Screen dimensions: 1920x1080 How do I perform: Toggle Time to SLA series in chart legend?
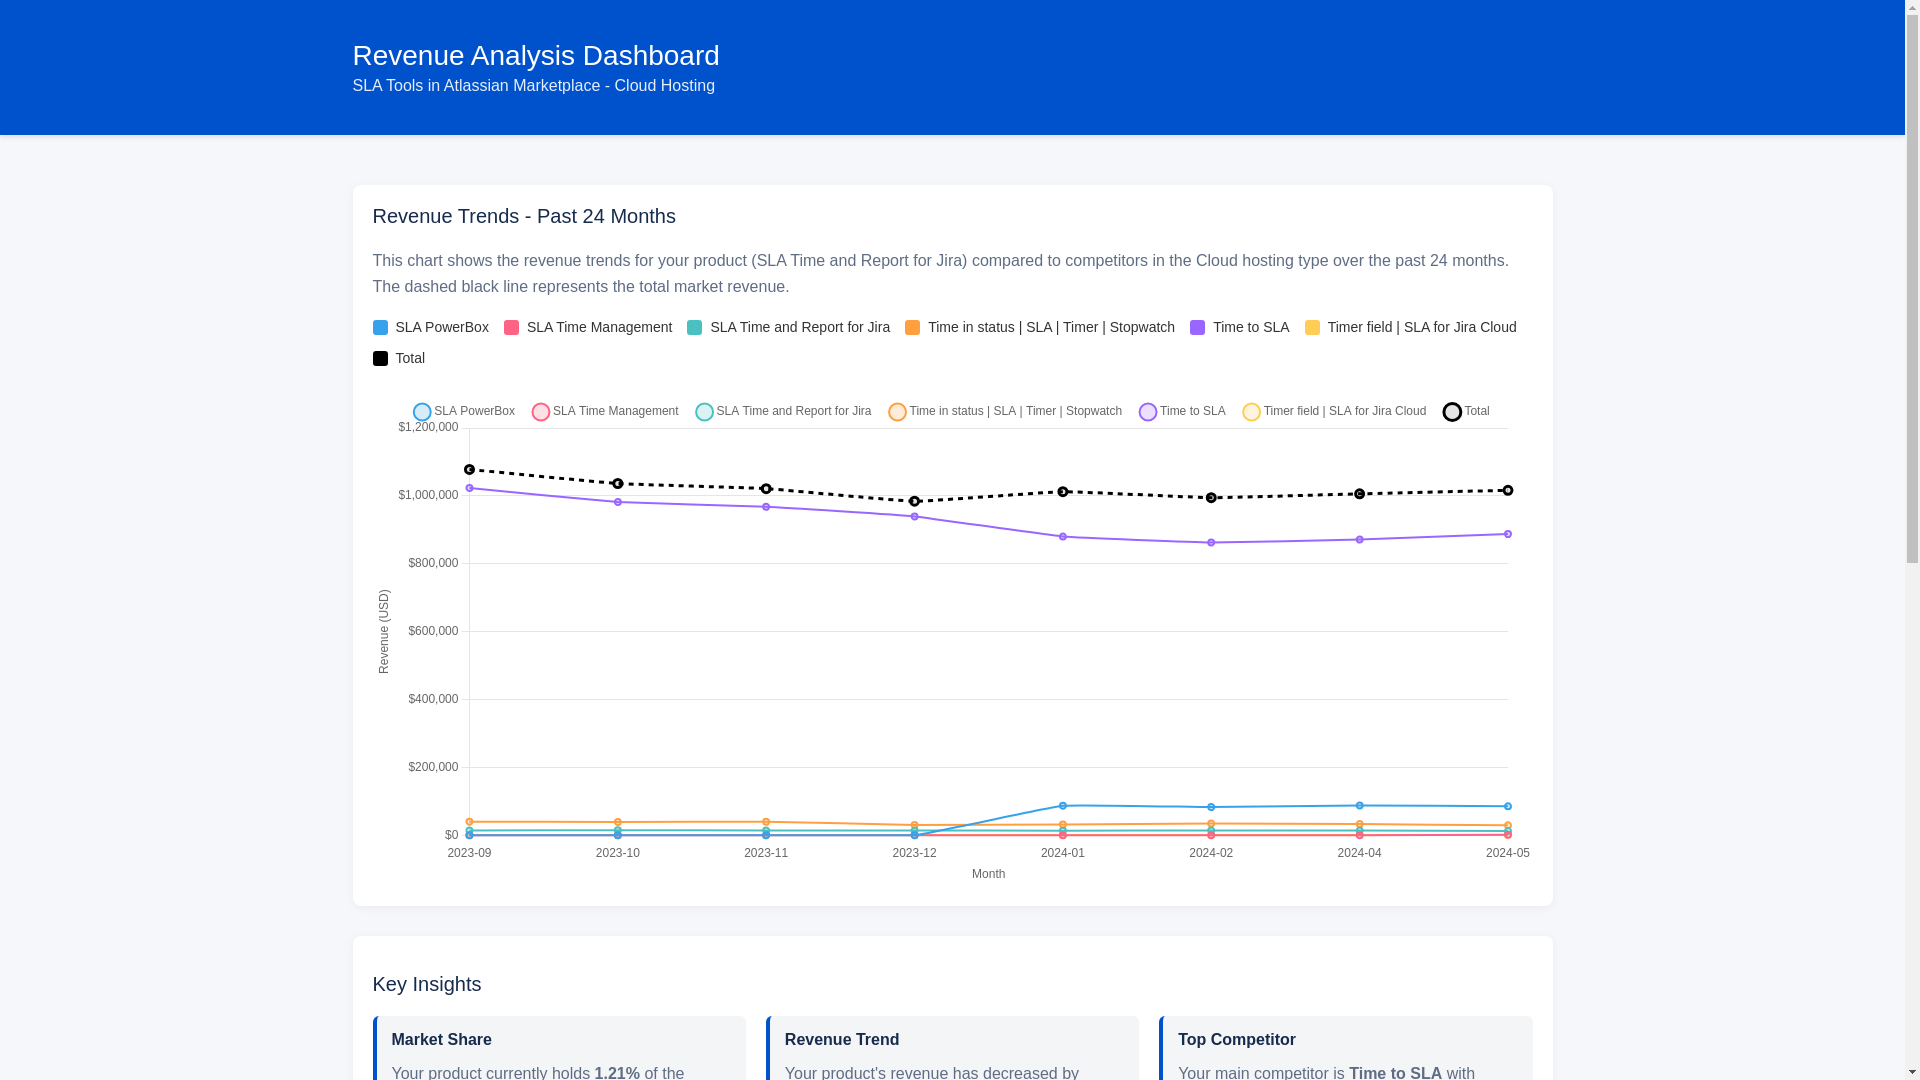click(x=1182, y=412)
